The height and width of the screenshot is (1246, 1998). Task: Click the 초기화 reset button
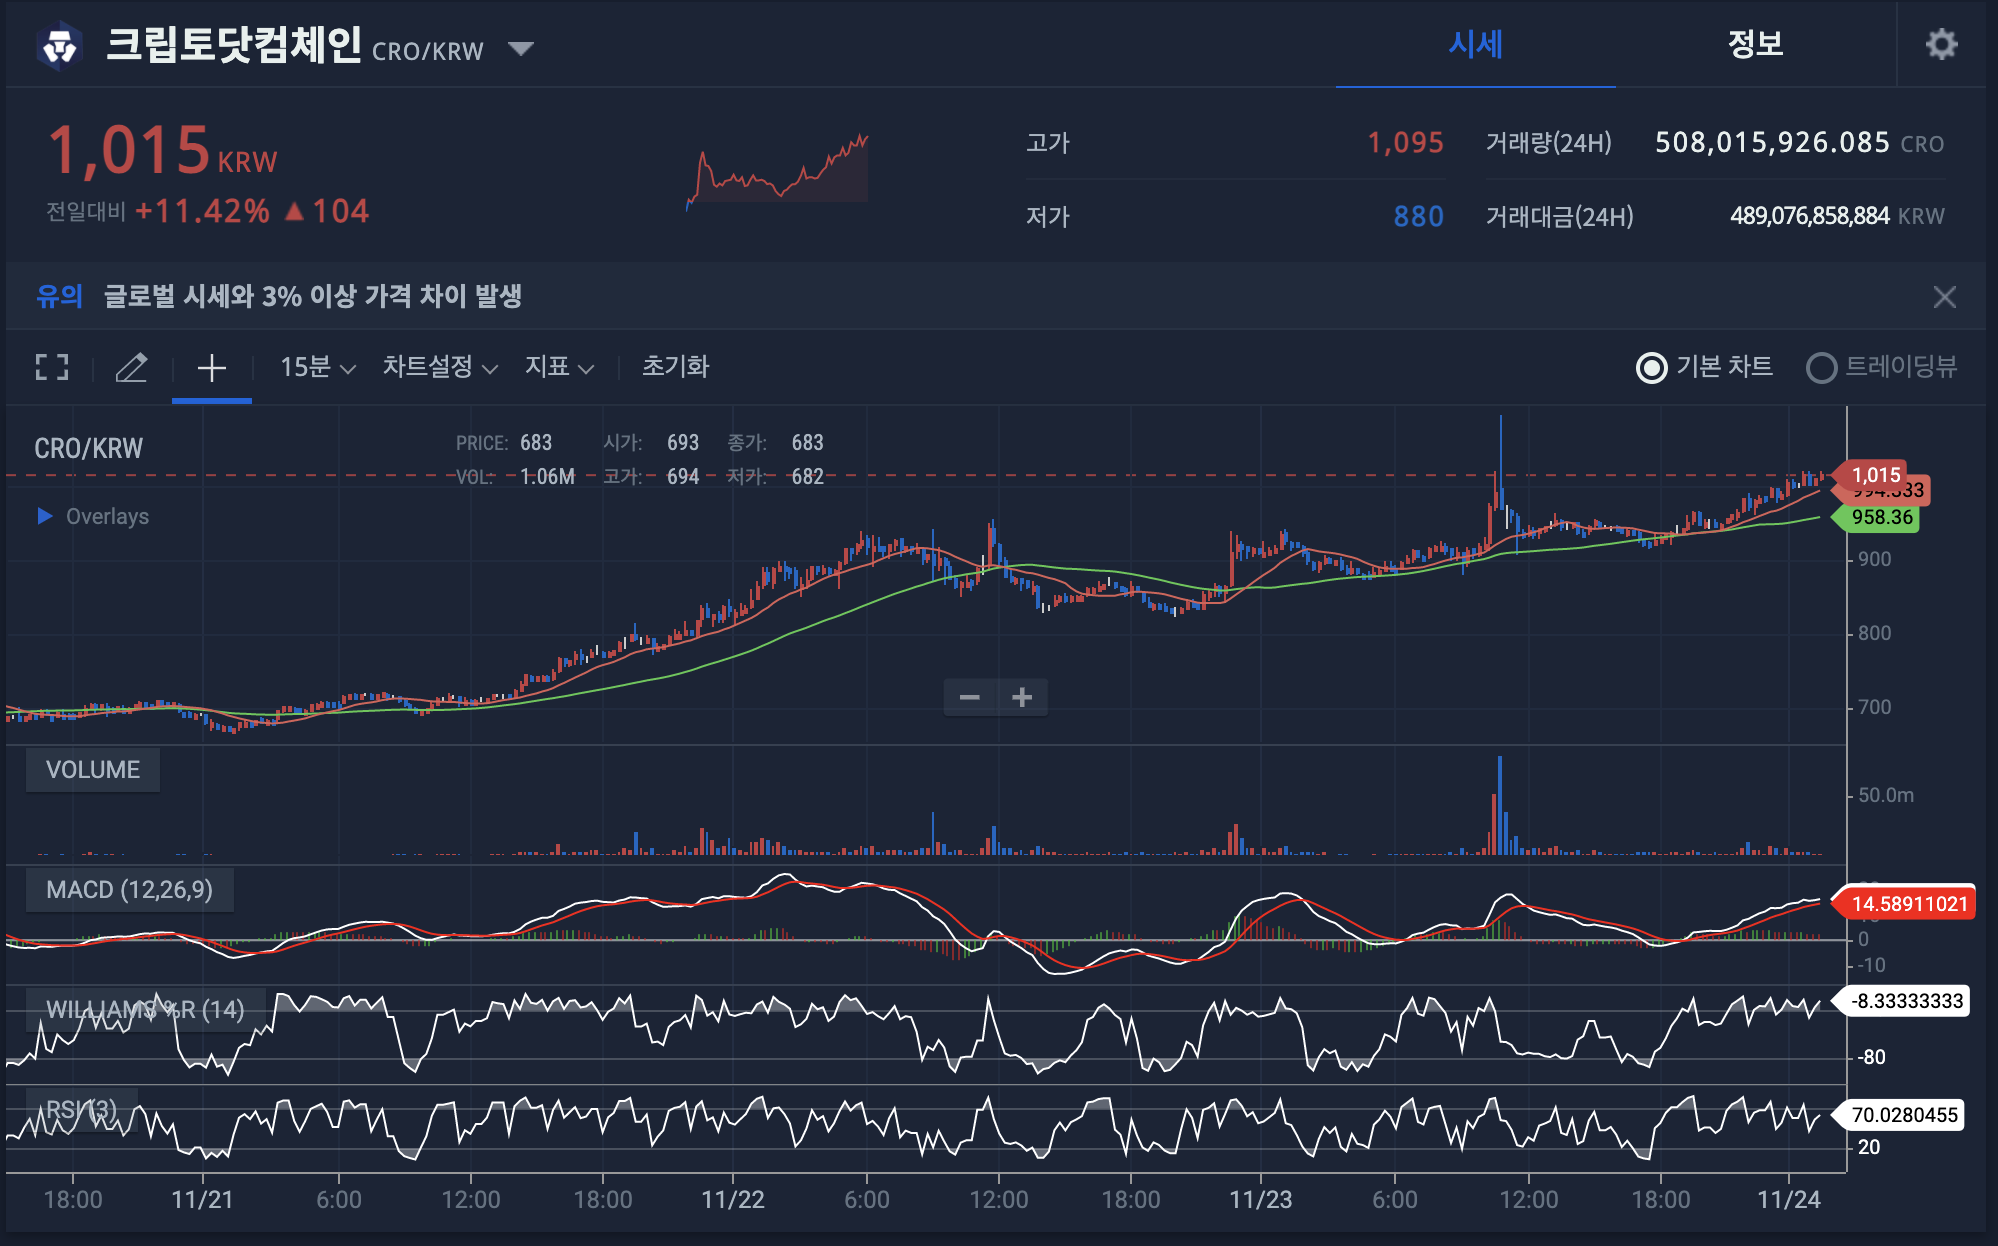click(x=675, y=367)
